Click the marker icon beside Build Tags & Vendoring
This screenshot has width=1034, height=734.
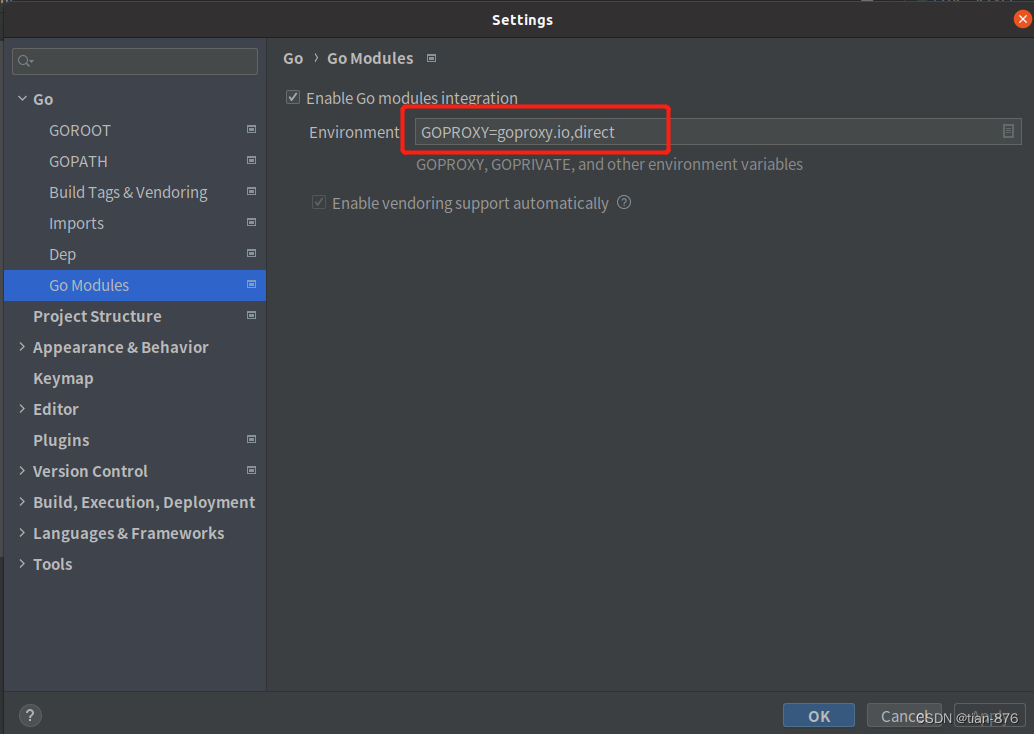(249, 192)
